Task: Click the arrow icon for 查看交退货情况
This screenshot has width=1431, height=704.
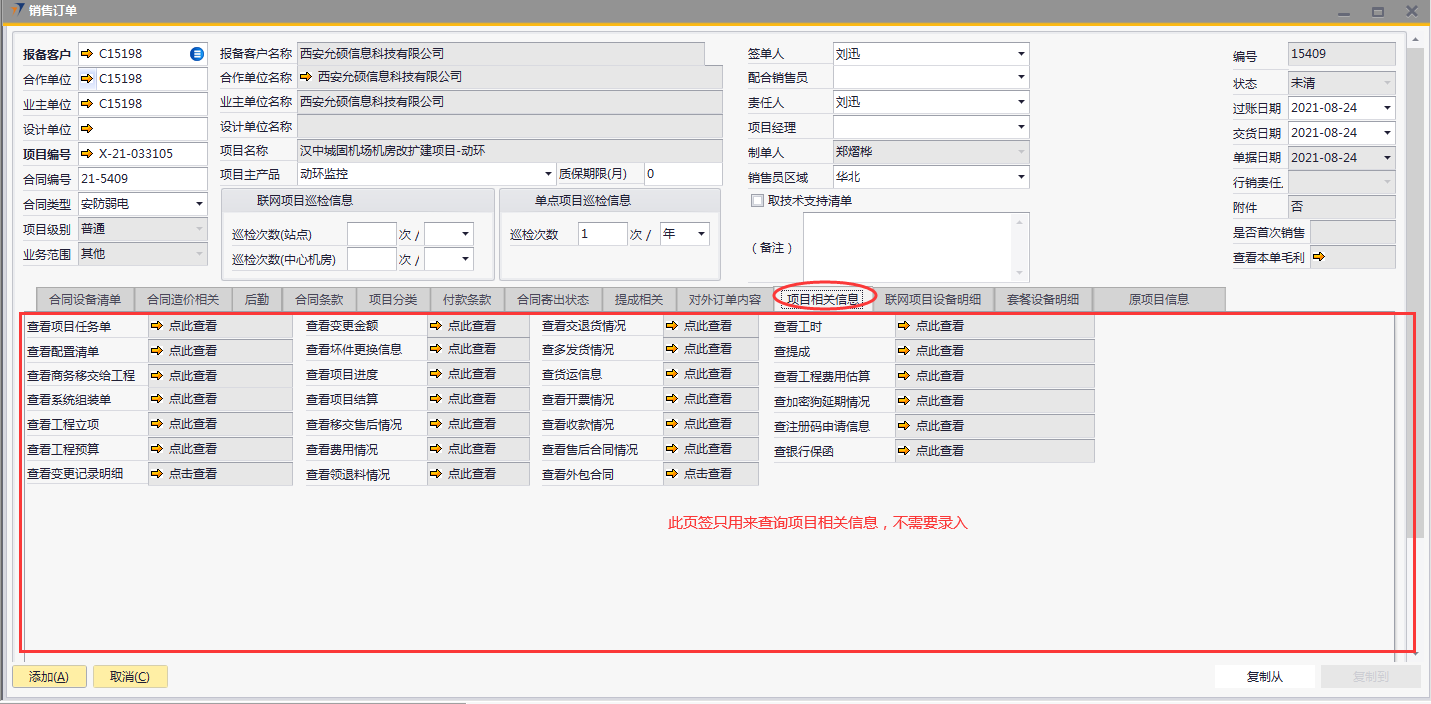Action: point(672,326)
